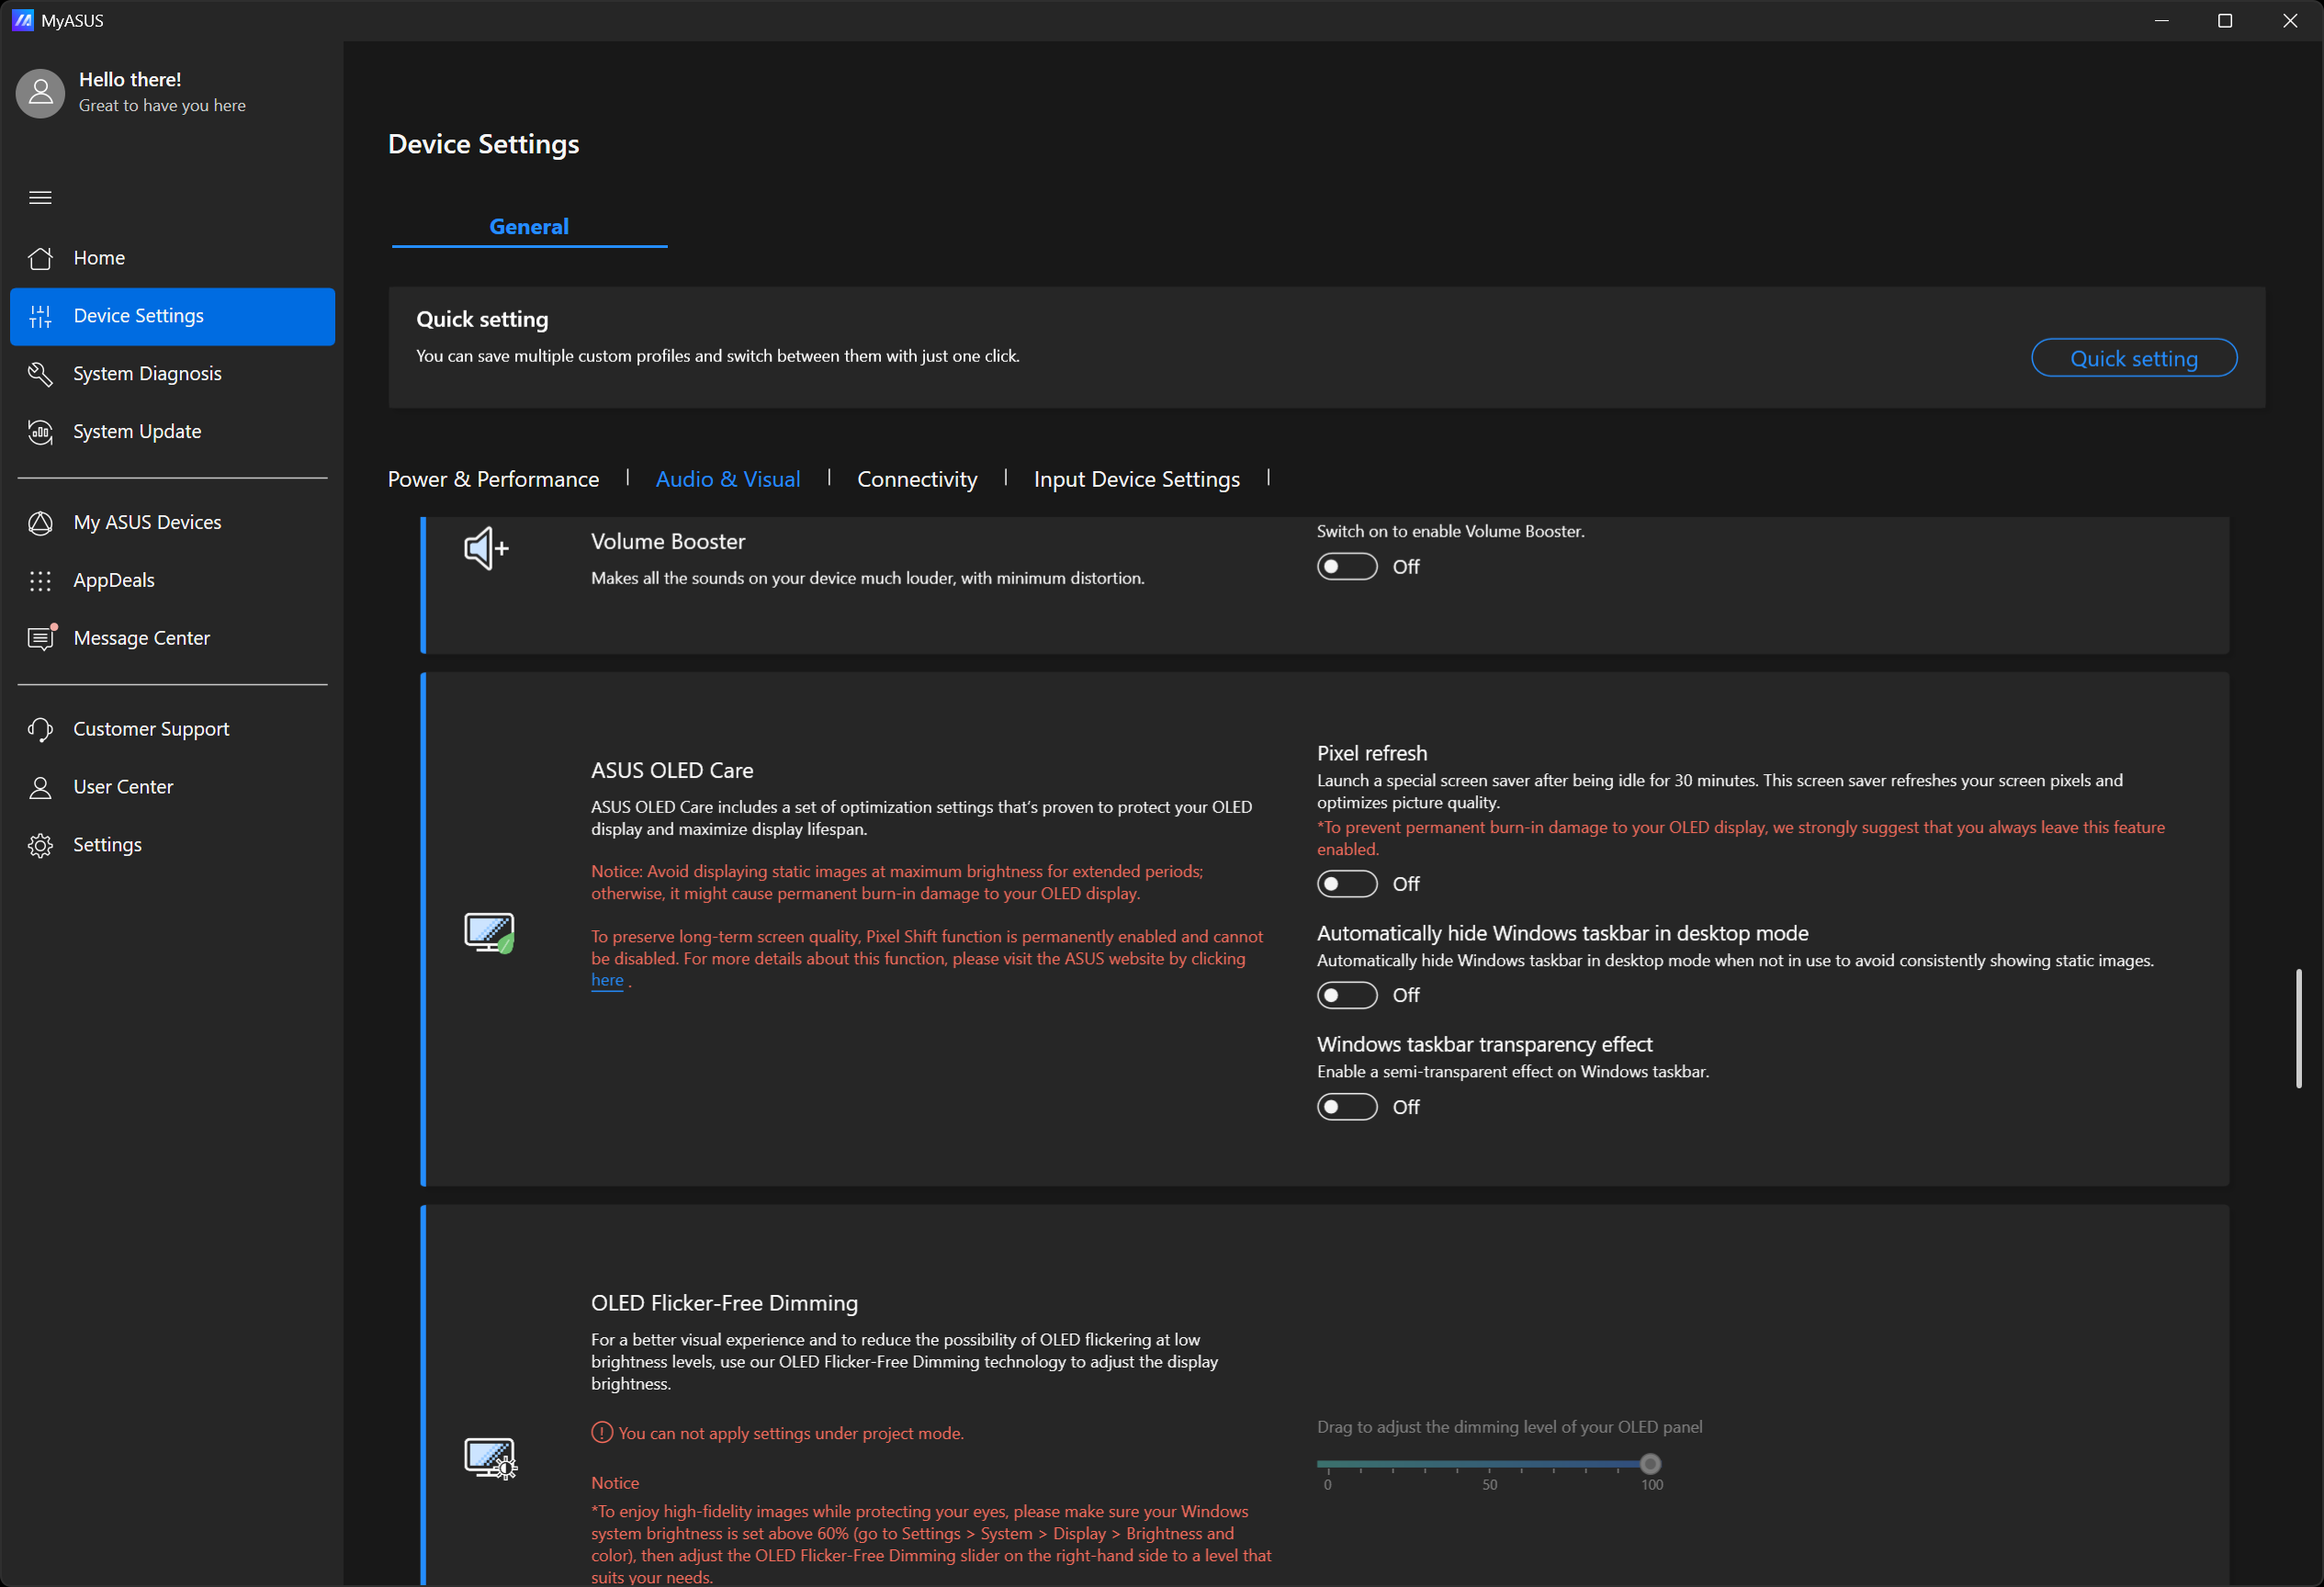Select the General tab
This screenshot has width=2324, height=1587.
coord(528,227)
